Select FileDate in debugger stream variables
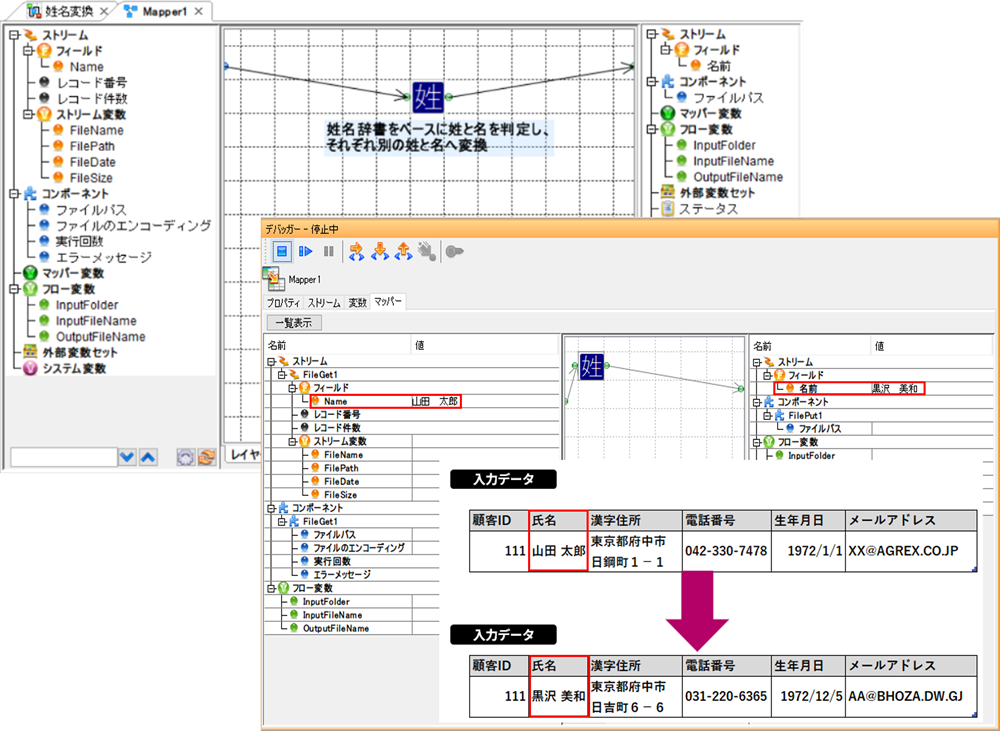The image size is (1000, 731). (341, 482)
